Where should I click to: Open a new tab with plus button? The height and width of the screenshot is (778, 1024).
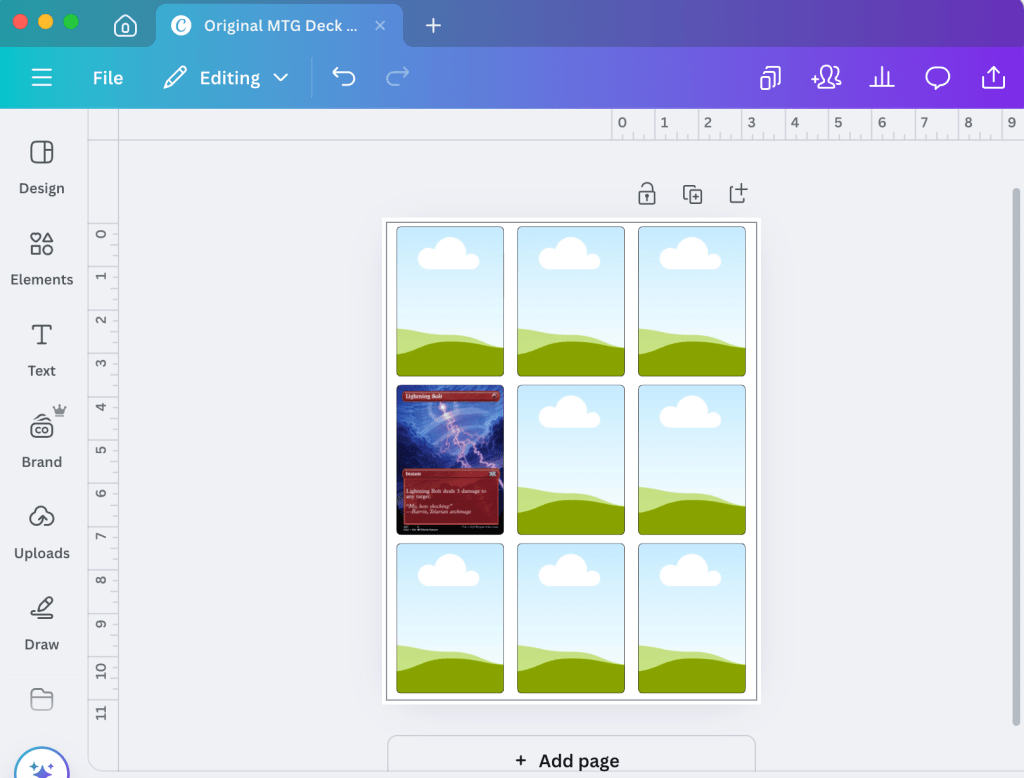pos(433,26)
